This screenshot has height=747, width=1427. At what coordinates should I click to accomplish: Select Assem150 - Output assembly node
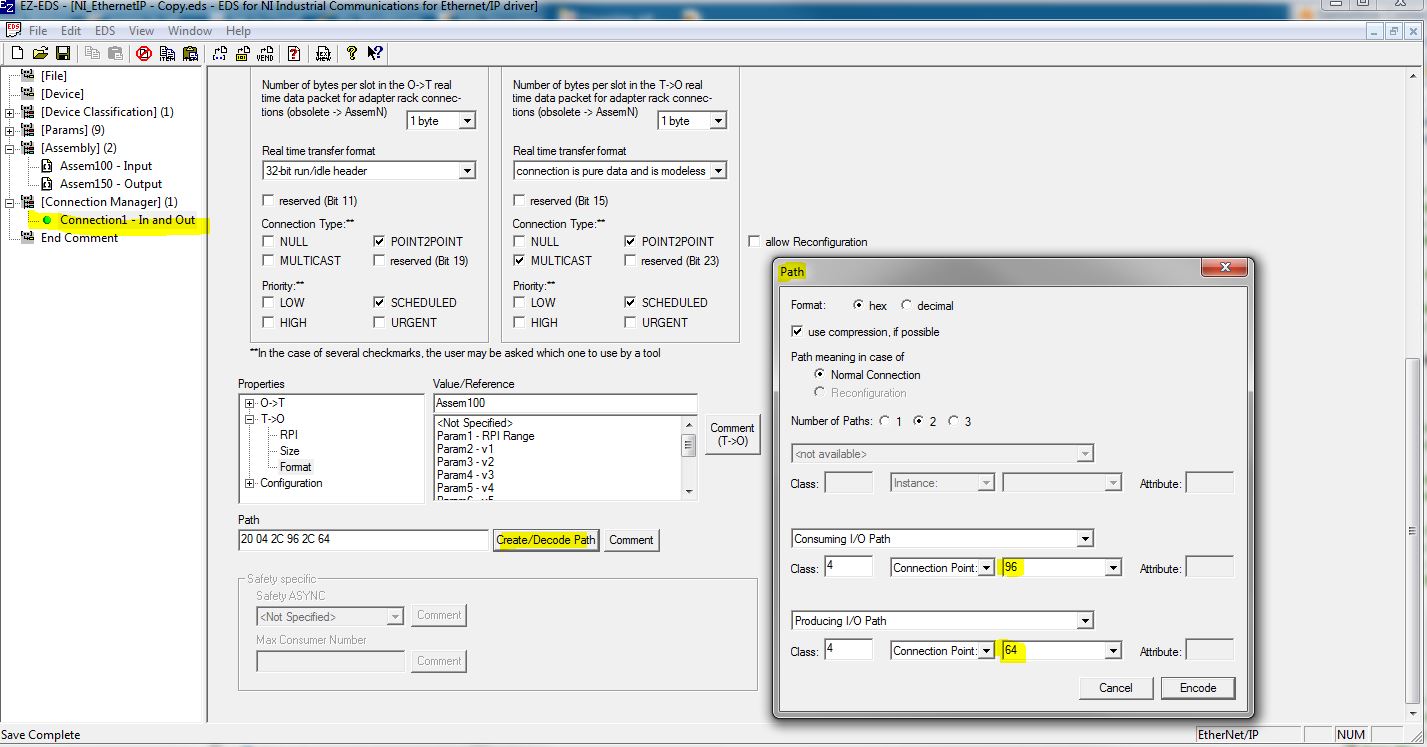111,184
